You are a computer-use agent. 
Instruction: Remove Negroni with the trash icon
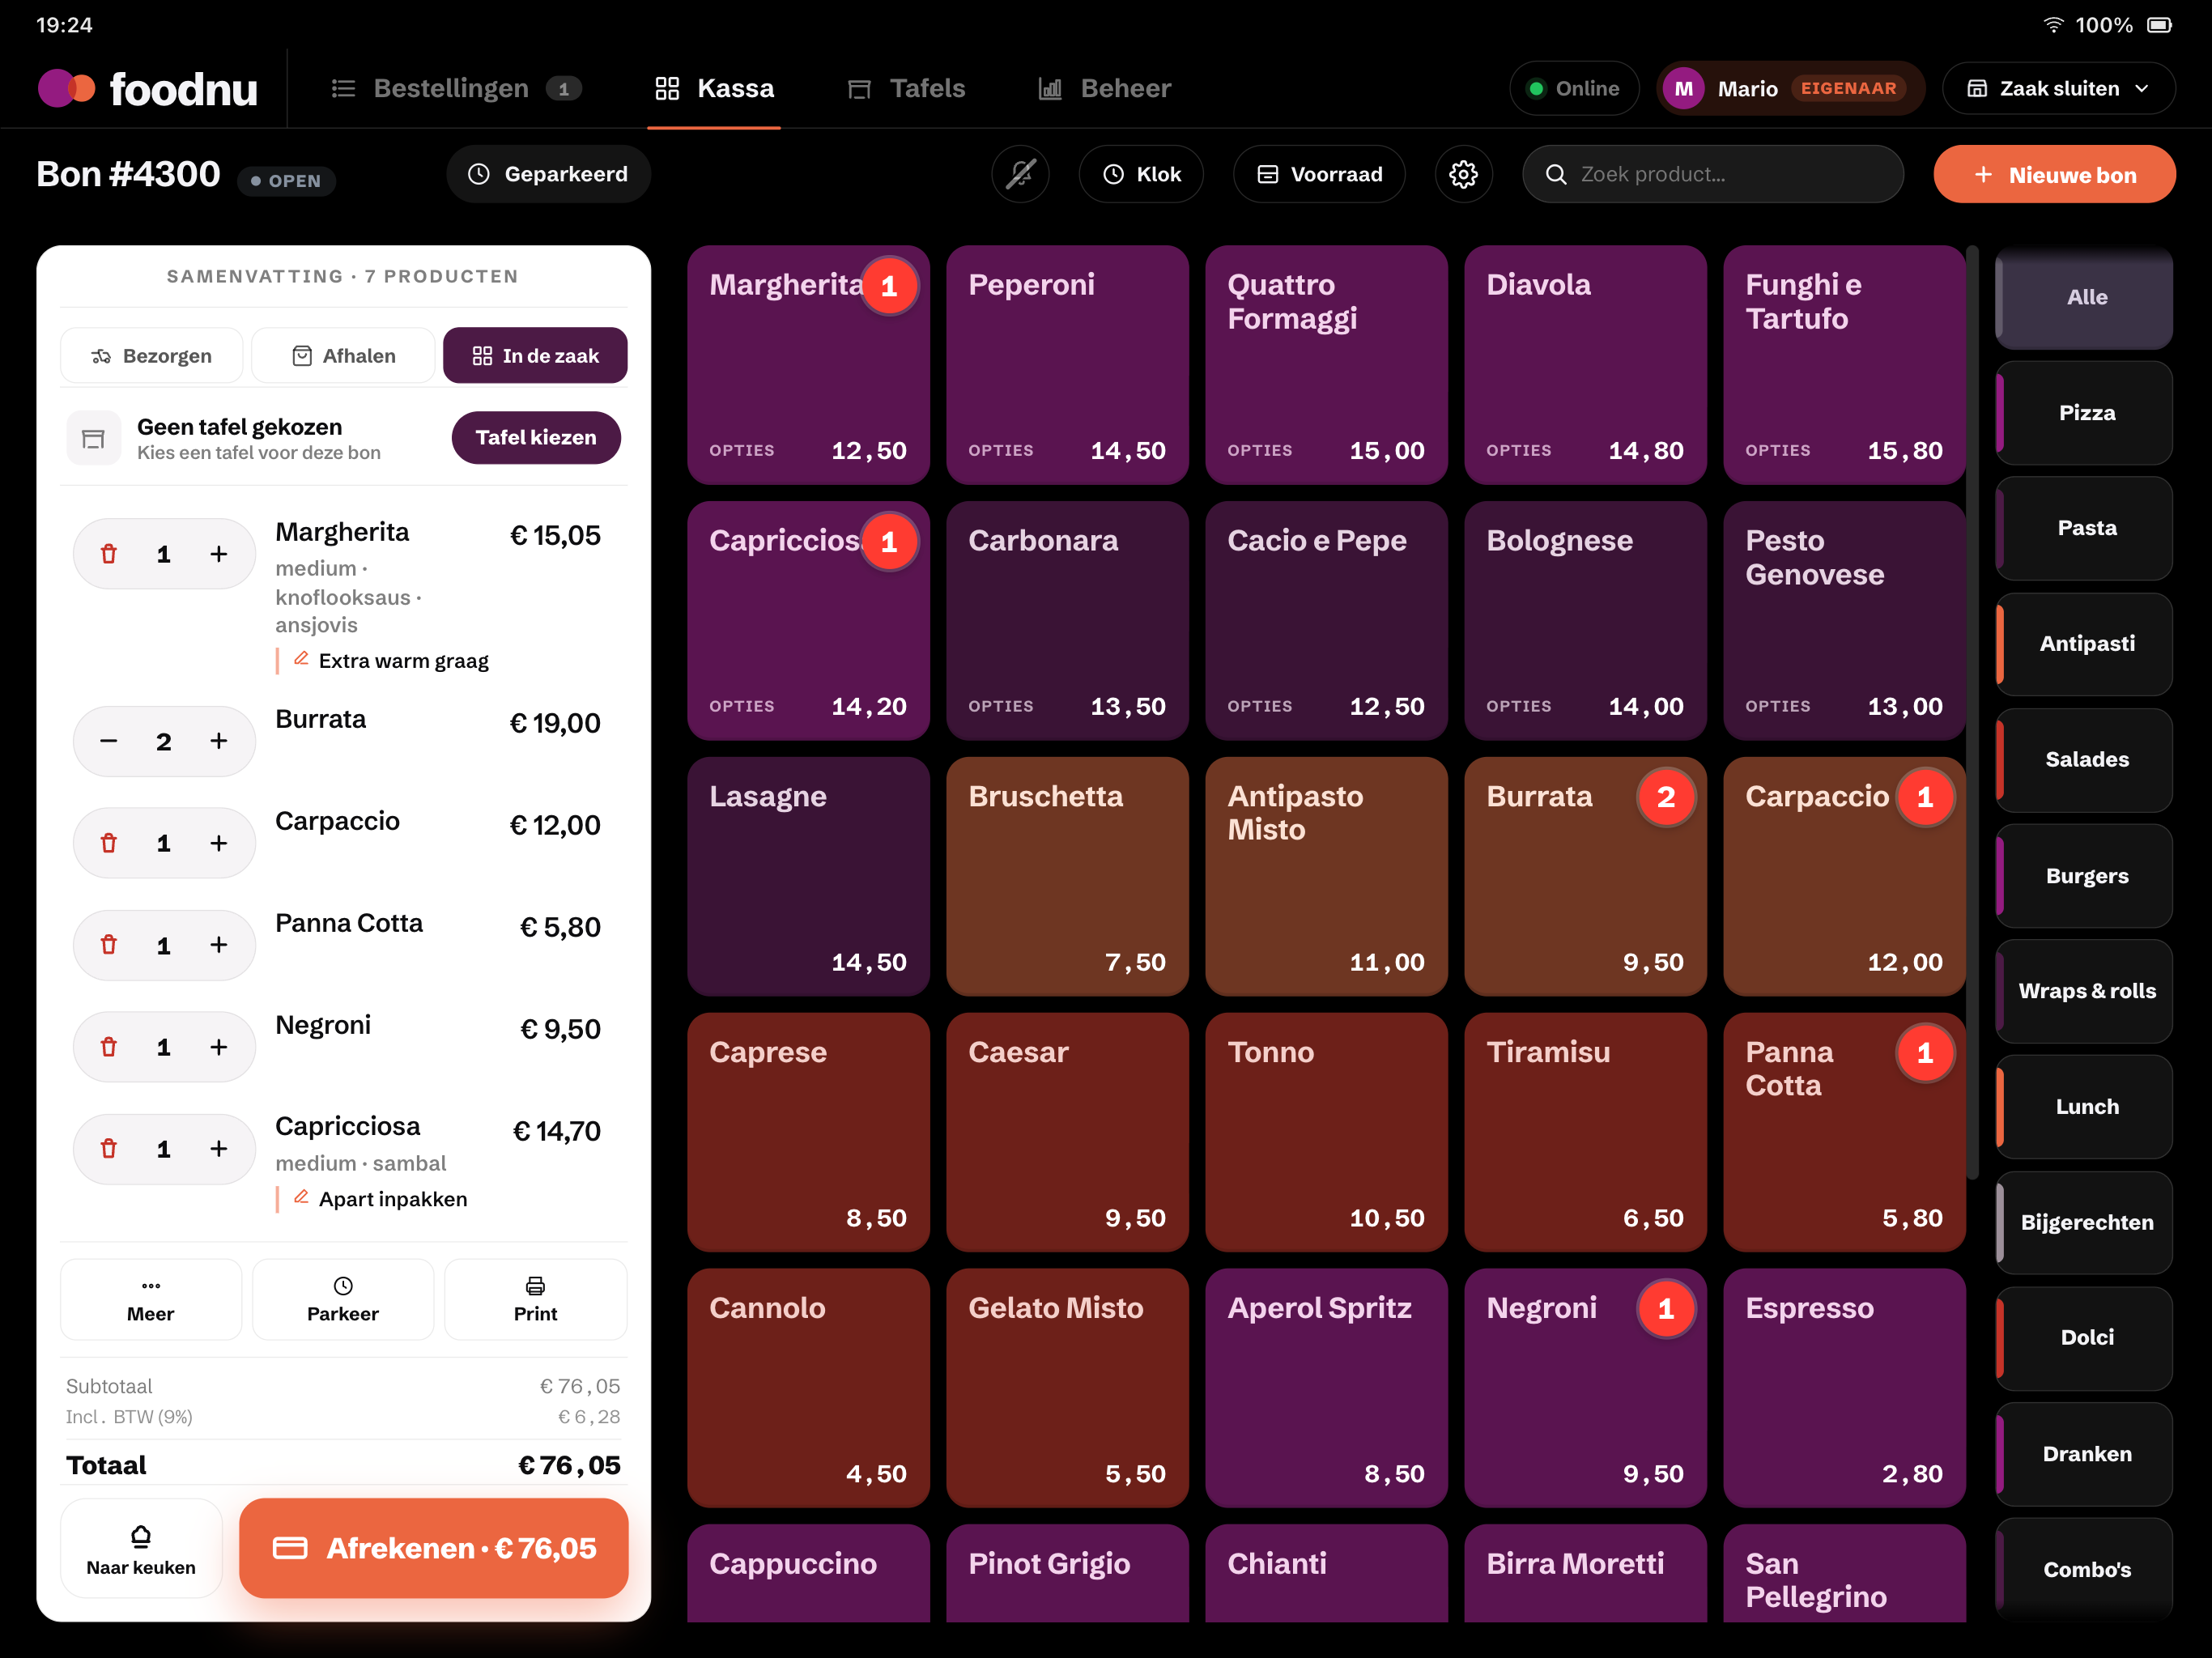[109, 1047]
